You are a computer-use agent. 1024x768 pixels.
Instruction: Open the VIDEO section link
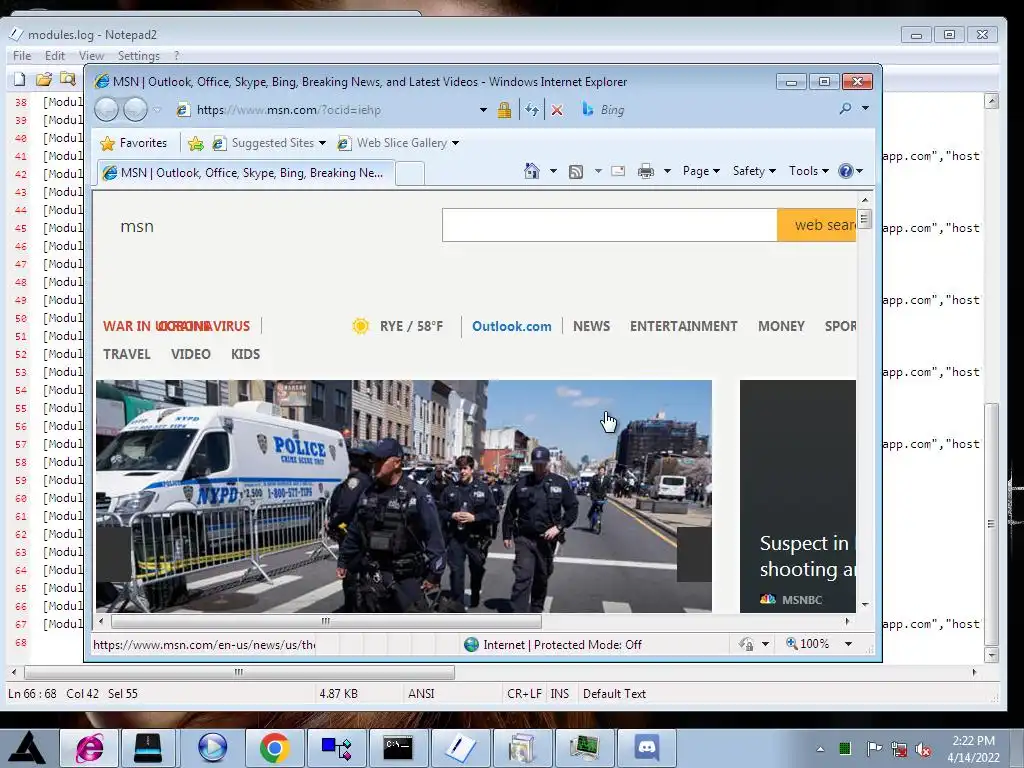point(191,354)
